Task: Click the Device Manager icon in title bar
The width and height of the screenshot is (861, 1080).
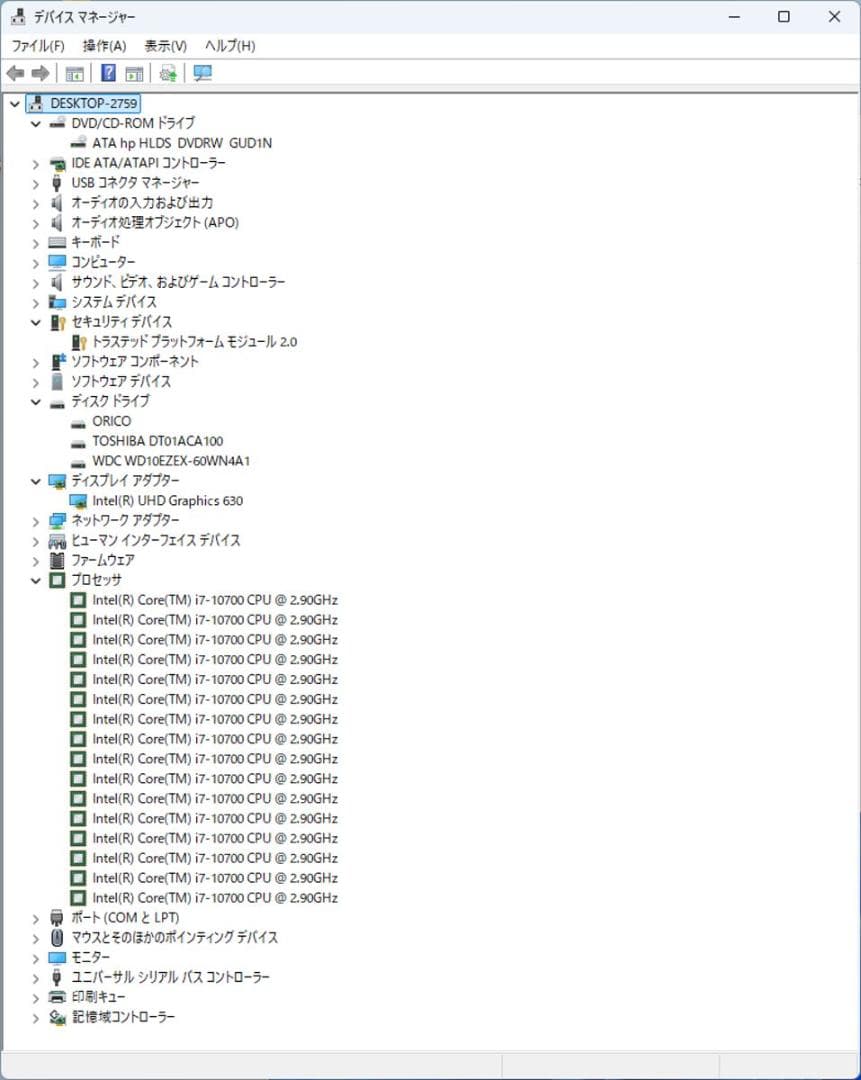Action: 20,16
